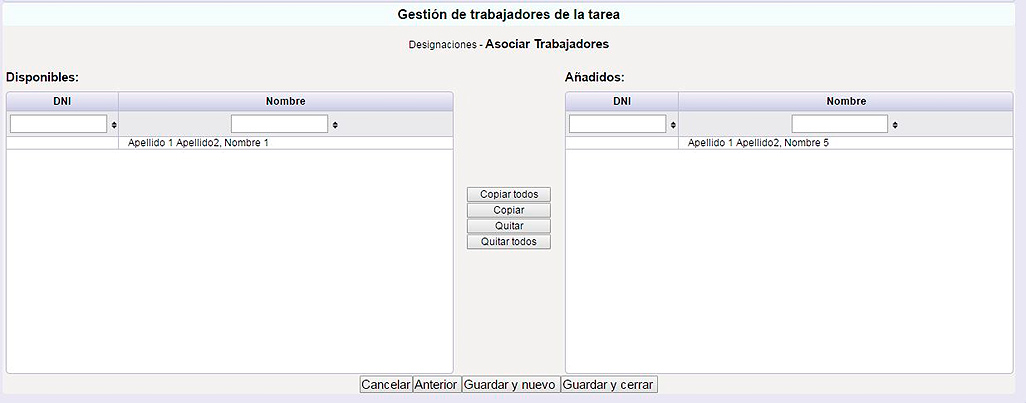Select row Apellido 1 Apellido2, Nombre 5

click(789, 143)
